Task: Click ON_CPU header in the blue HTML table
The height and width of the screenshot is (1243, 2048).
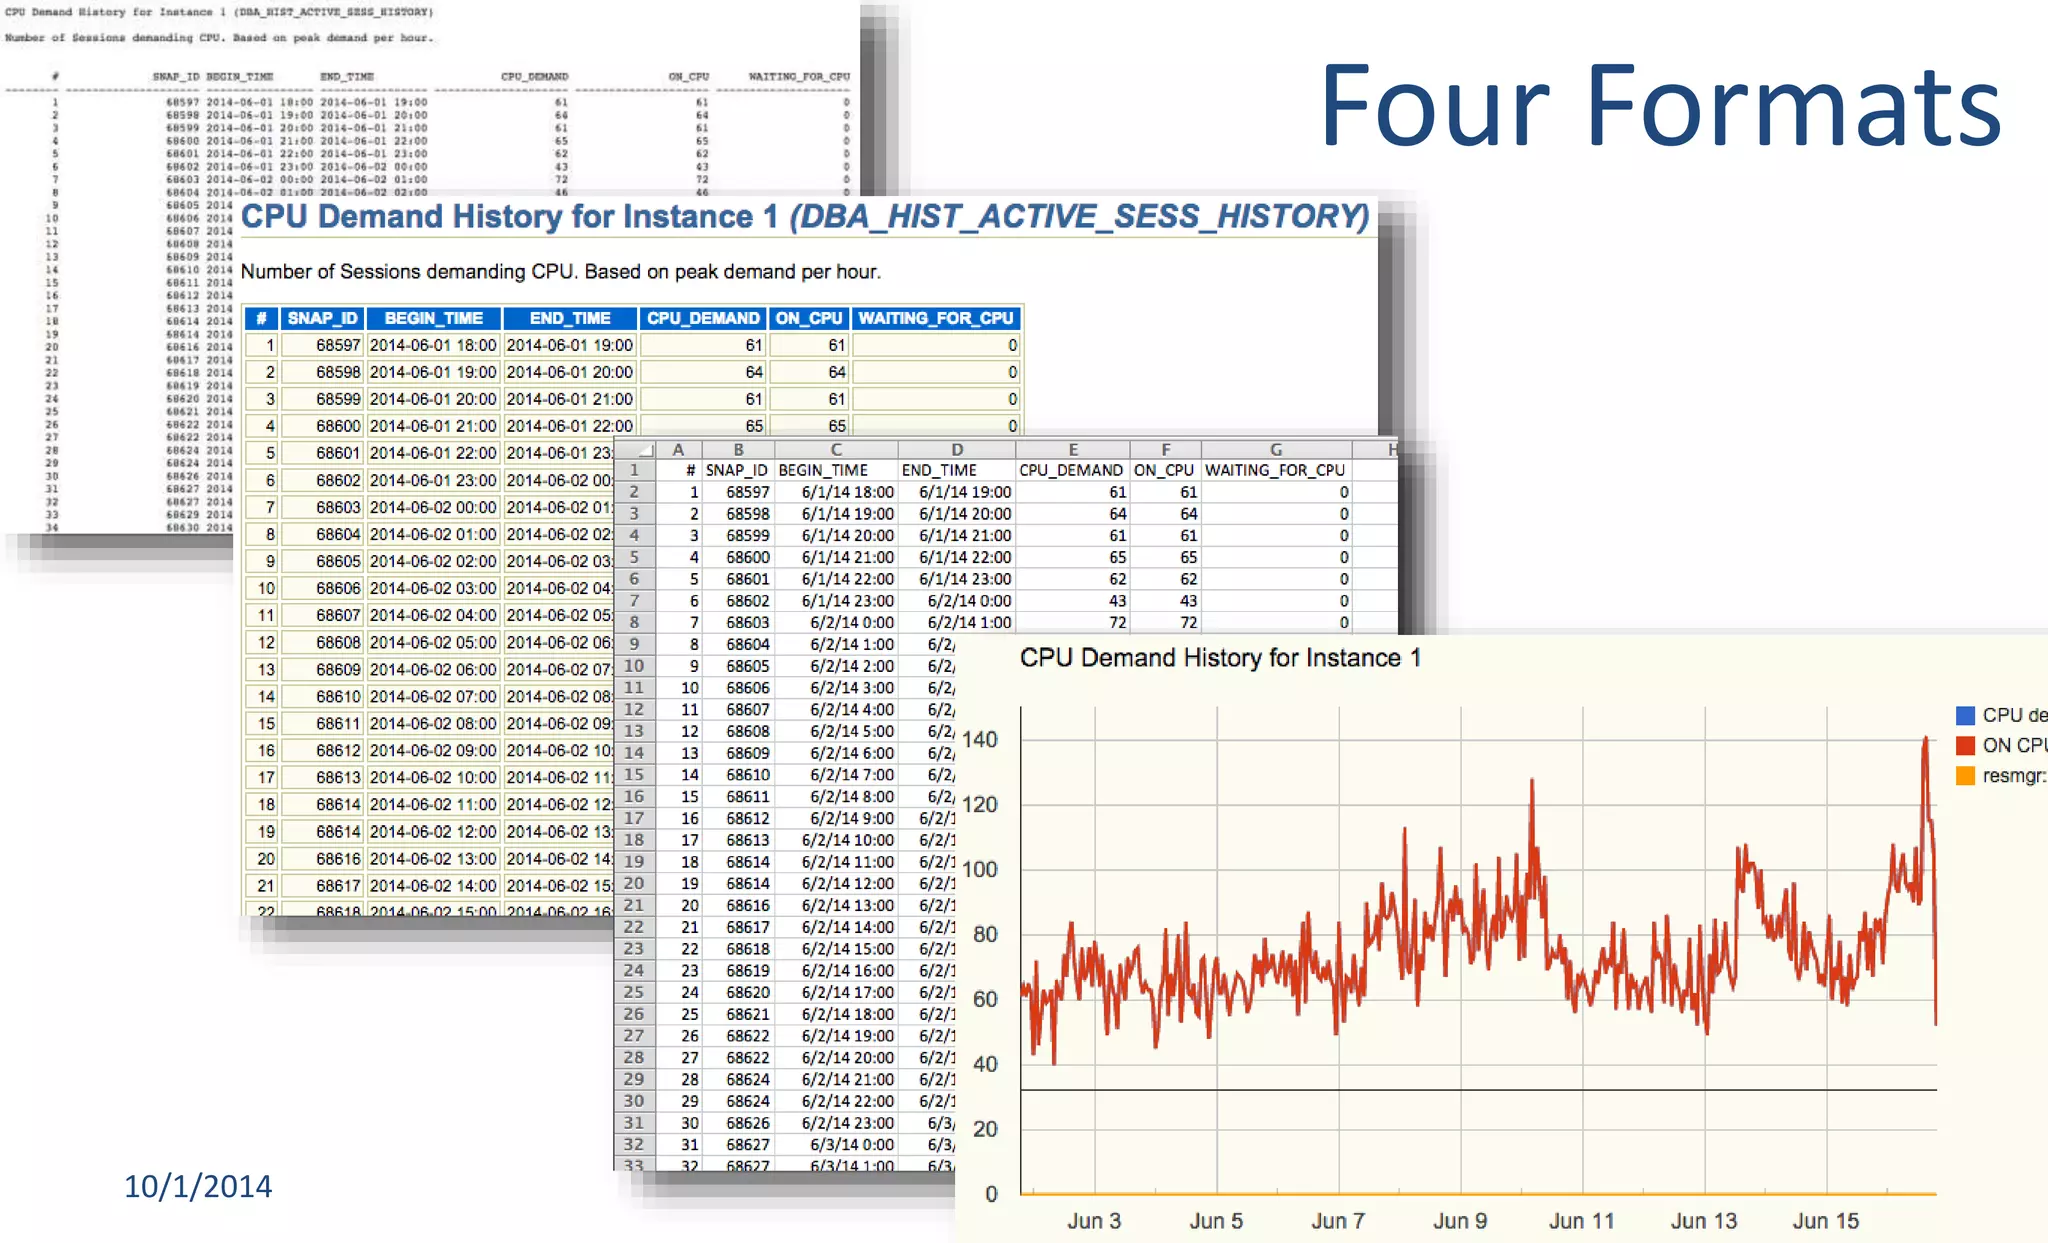Action: point(809,318)
